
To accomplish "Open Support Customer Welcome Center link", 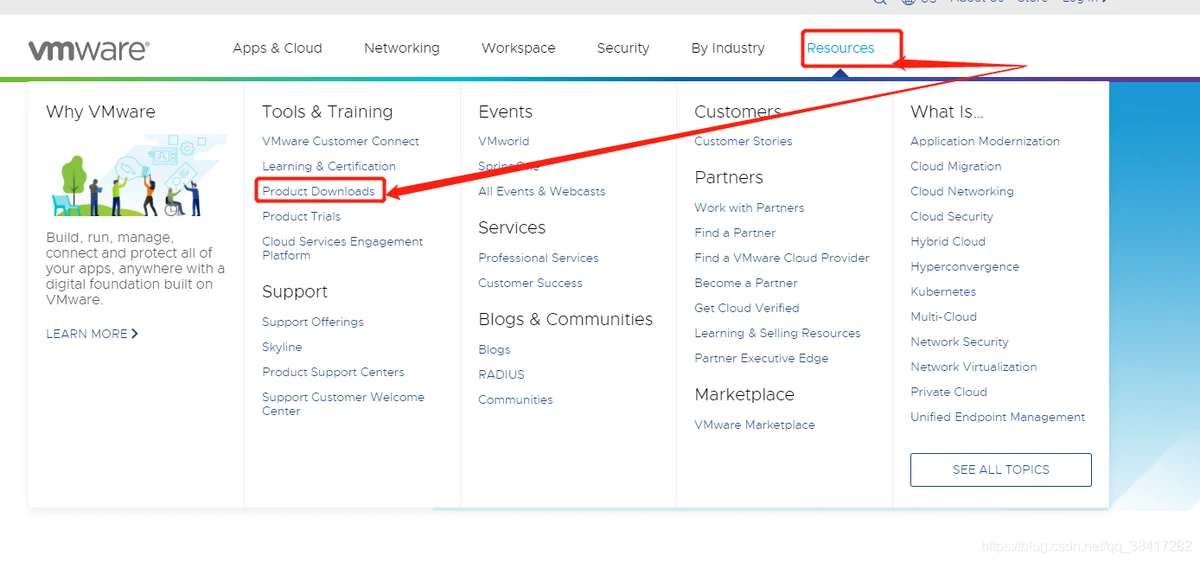I will click(x=343, y=404).
